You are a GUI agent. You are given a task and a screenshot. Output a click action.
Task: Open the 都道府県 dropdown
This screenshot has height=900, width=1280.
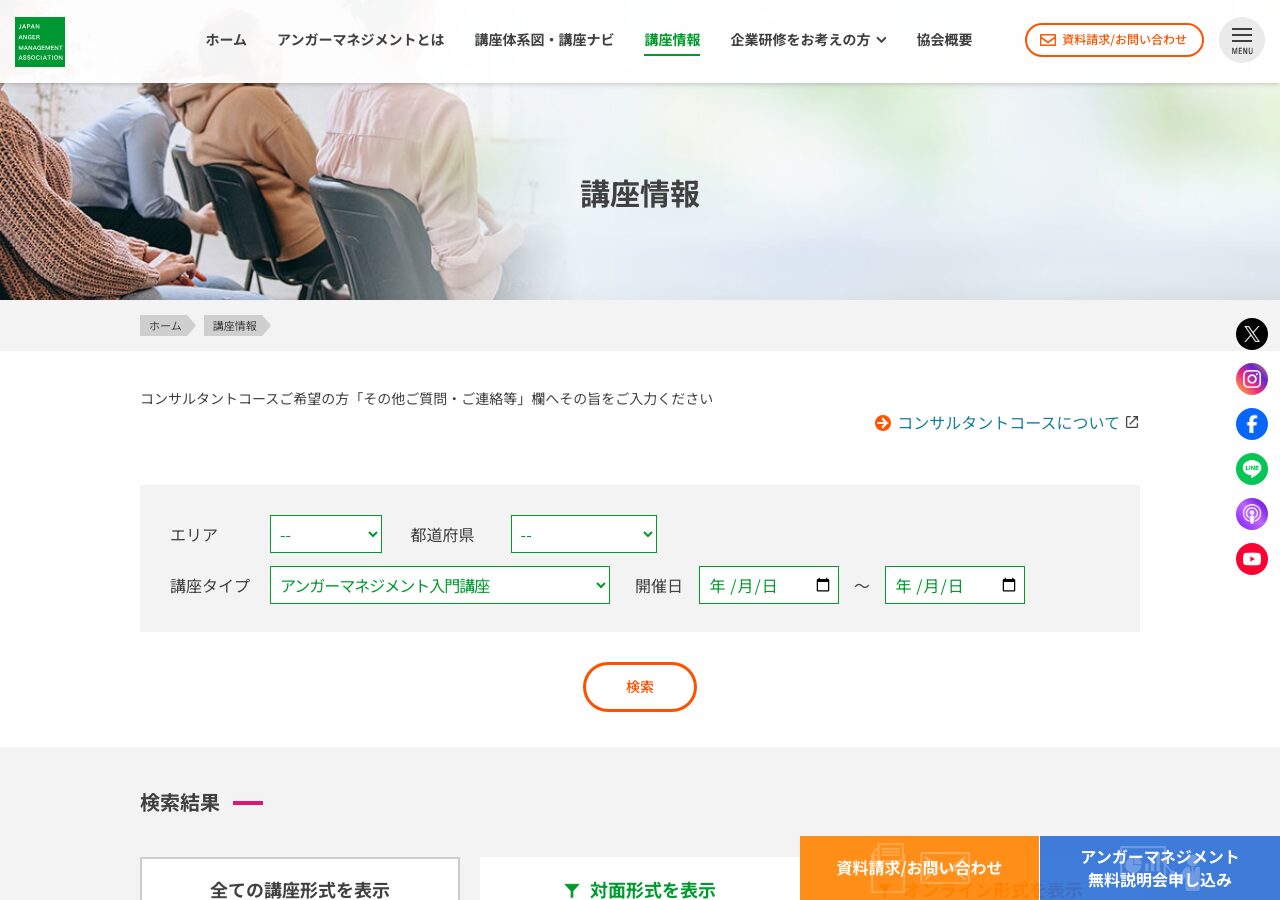(584, 534)
